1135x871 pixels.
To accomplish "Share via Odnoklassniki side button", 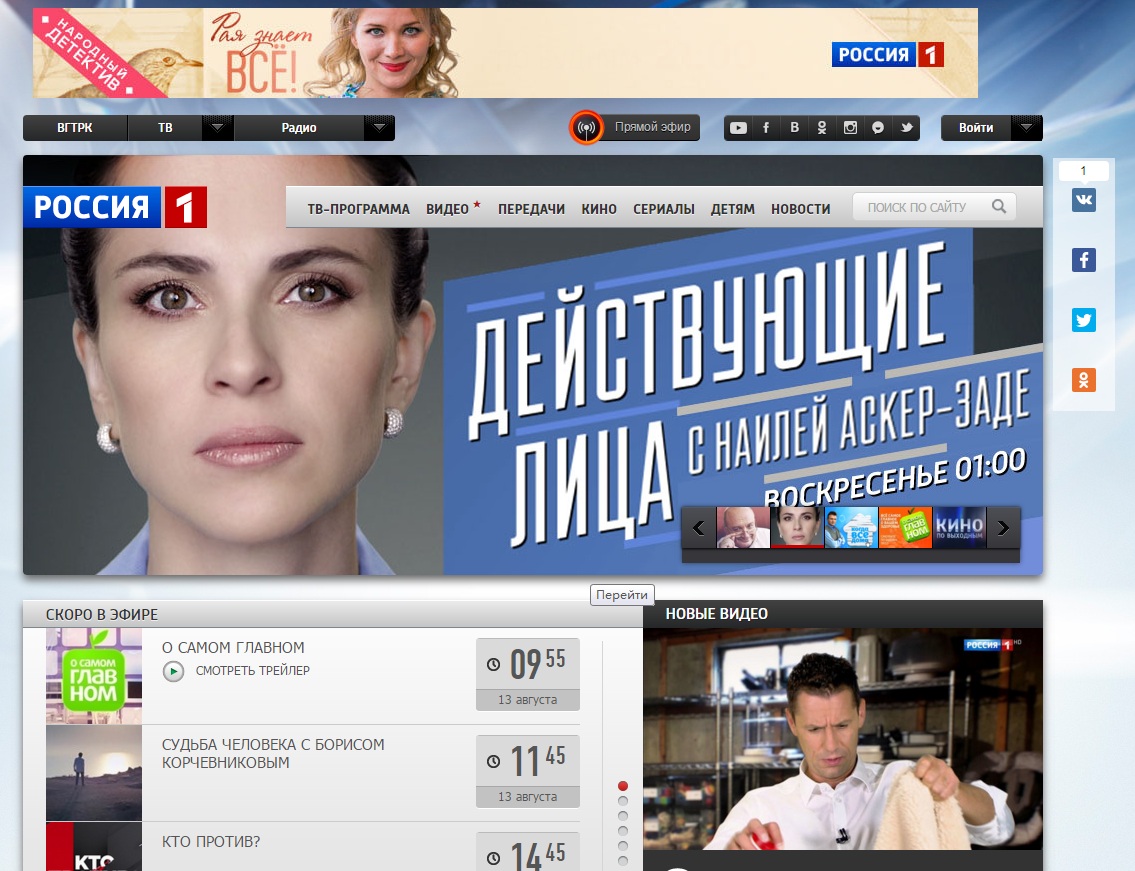I will coord(1084,379).
